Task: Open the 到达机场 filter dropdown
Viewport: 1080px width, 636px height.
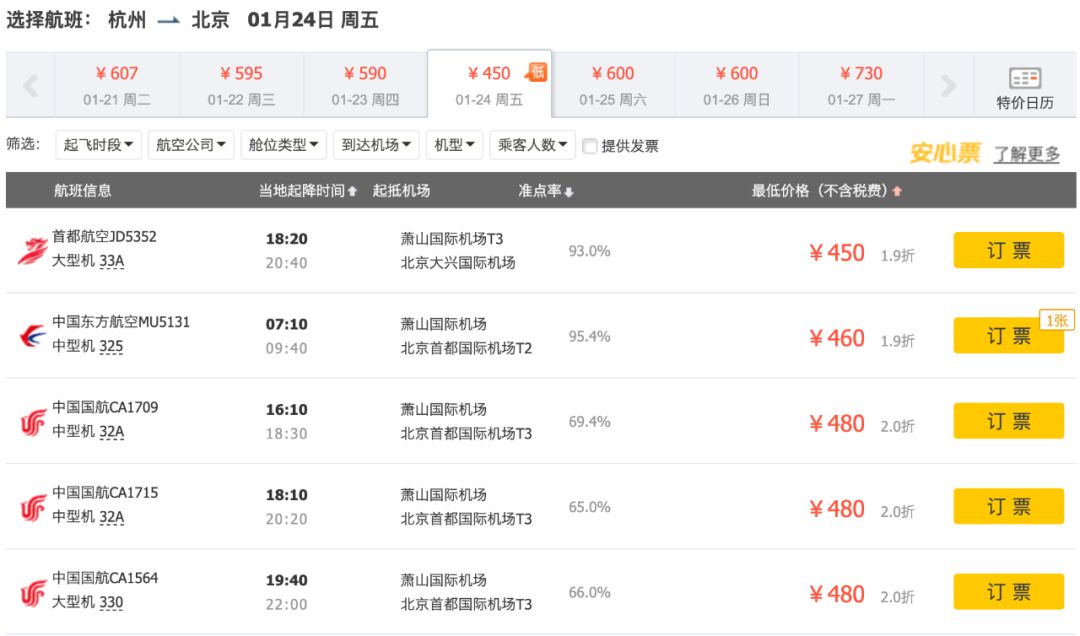Action: [376, 145]
